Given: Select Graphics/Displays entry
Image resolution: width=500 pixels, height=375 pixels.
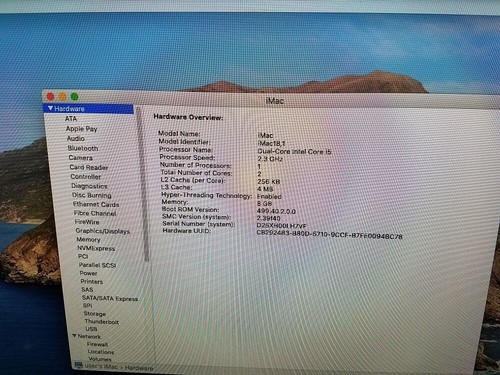Looking at the screenshot, I should [103, 231].
